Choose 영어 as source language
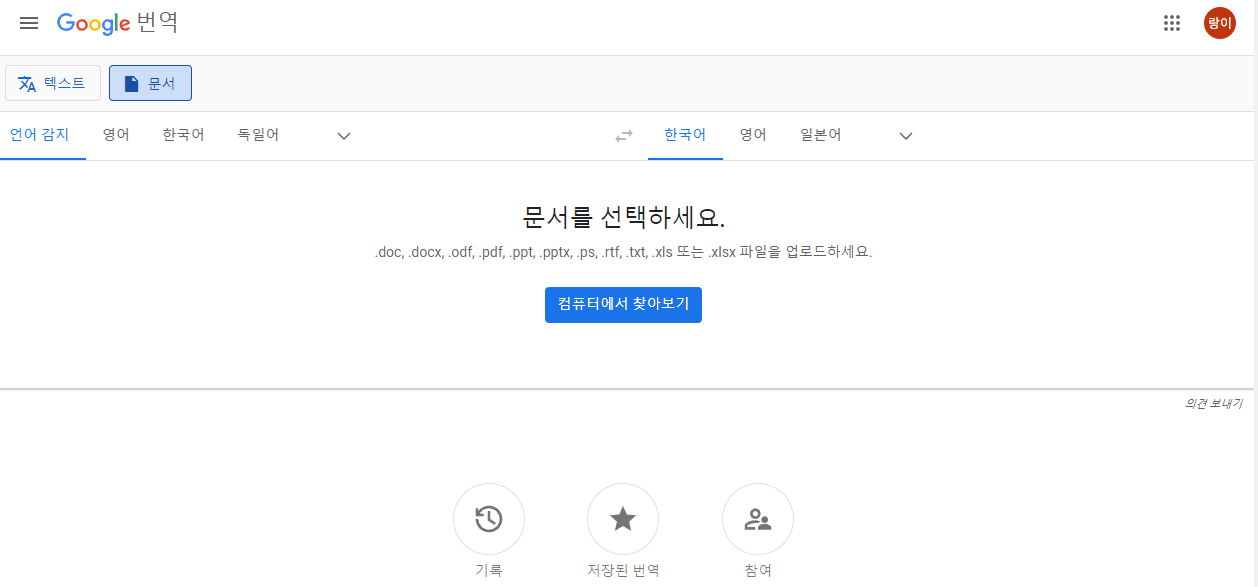This screenshot has width=1258, height=587. [116, 135]
